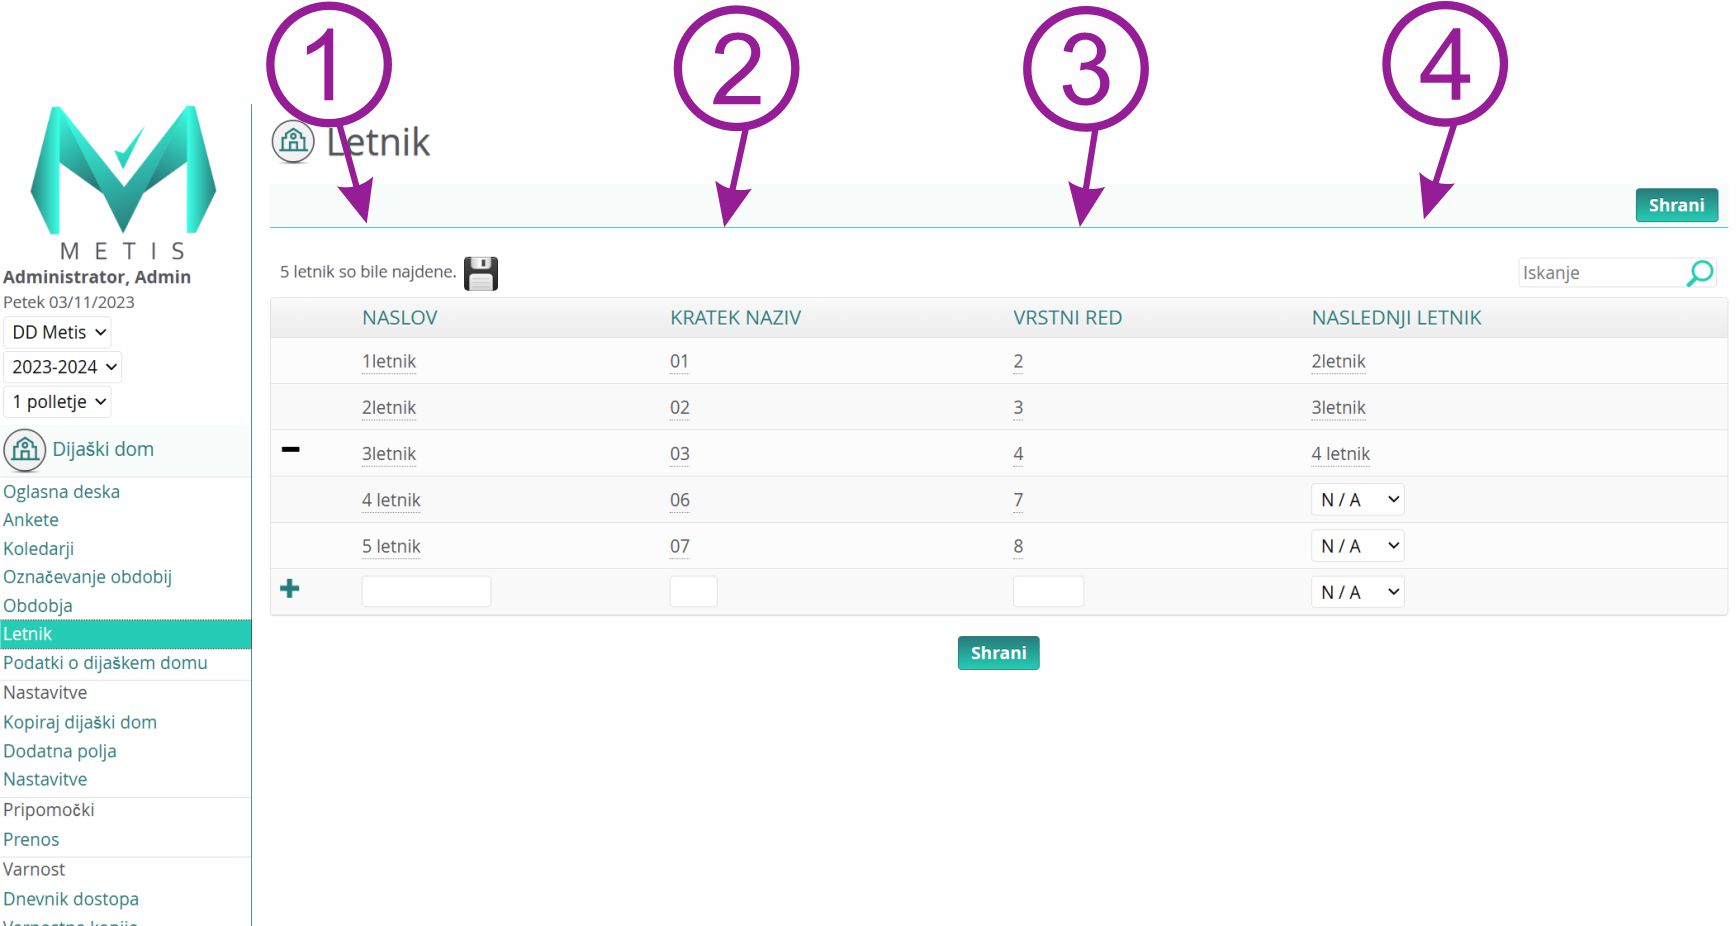Select Koledarji from the sidebar menu
The image size is (1736, 926).
tap(39, 549)
